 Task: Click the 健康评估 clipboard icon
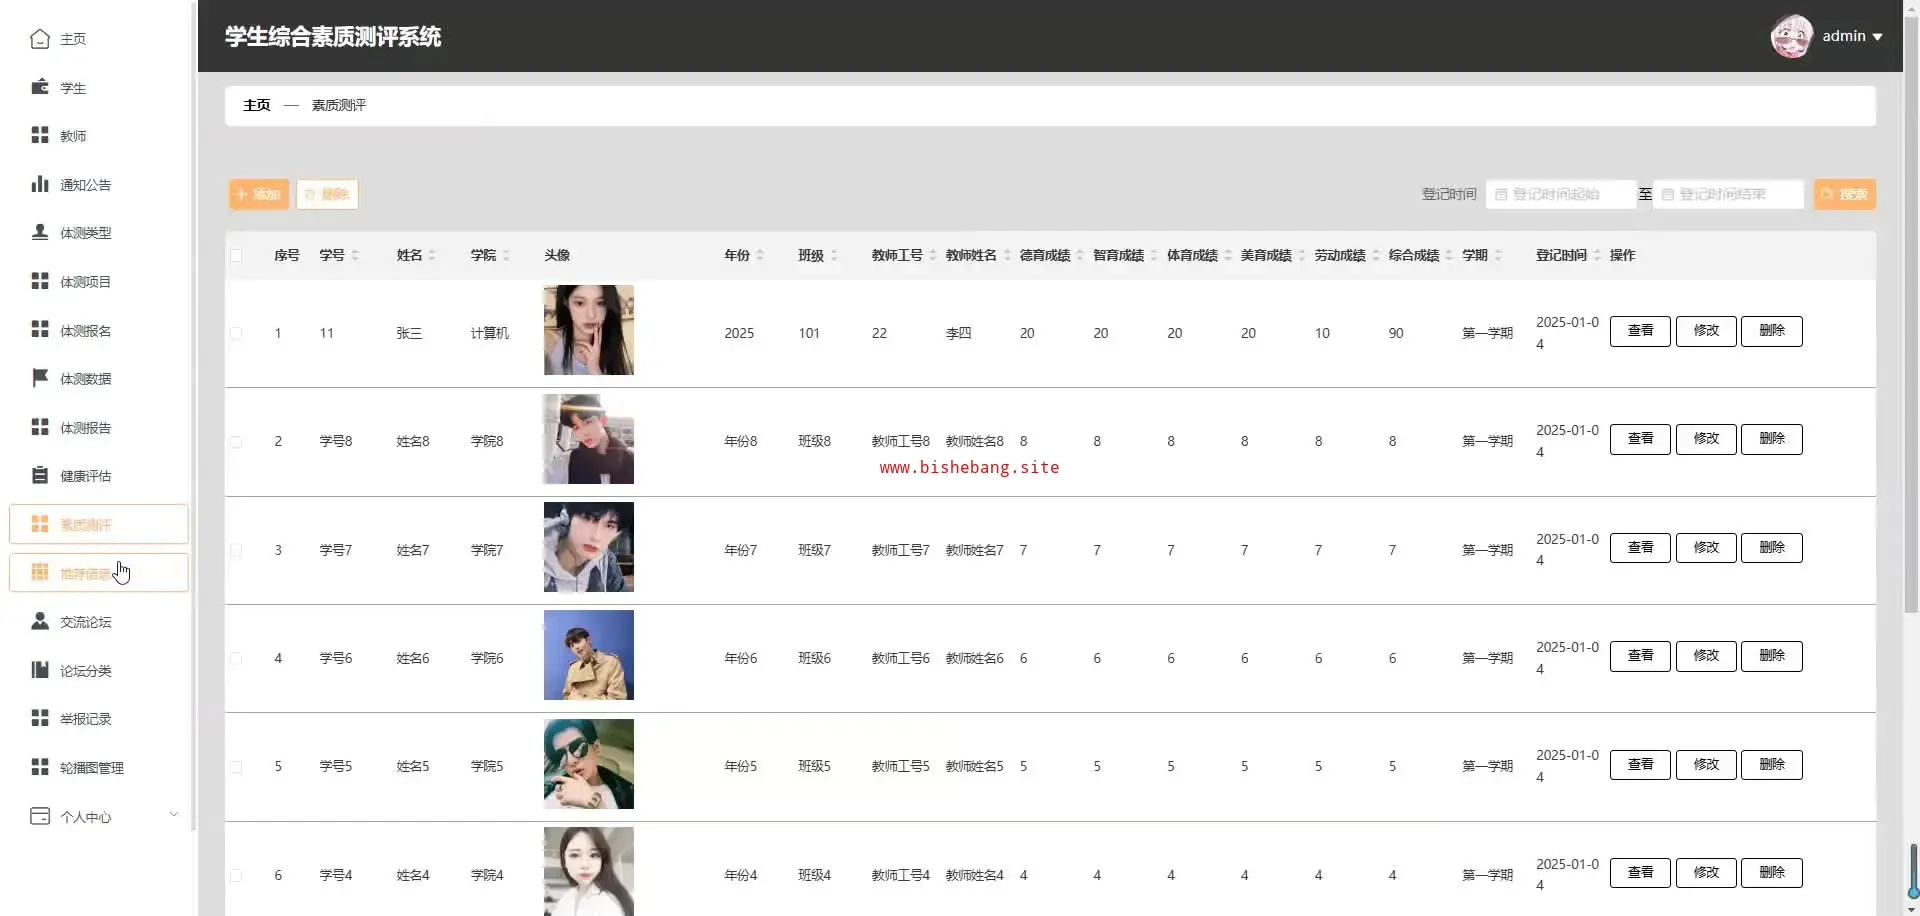[40, 475]
